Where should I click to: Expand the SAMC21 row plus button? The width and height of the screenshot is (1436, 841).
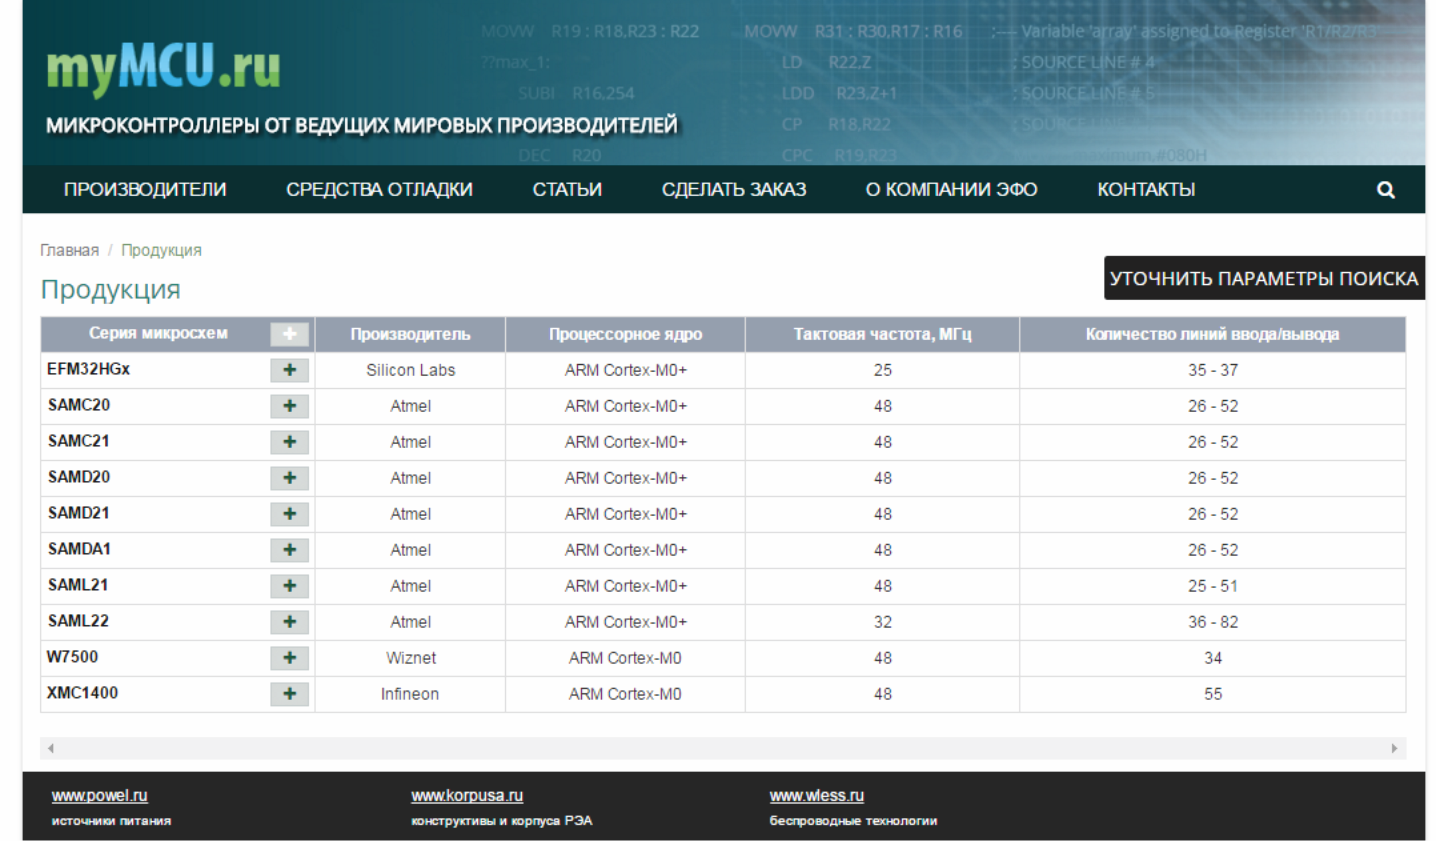click(x=289, y=442)
